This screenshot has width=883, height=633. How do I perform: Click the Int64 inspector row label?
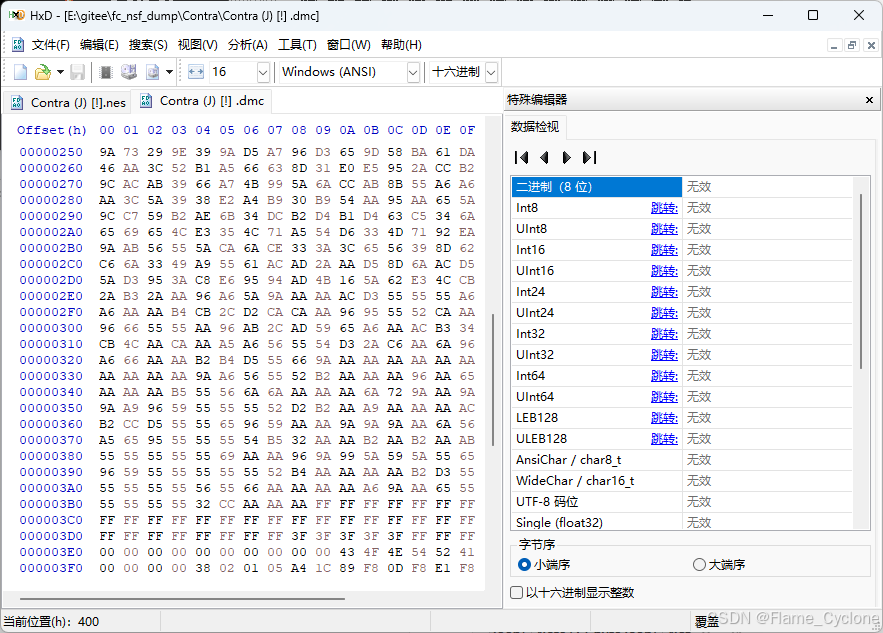pyautogui.click(x=530, y=376)
